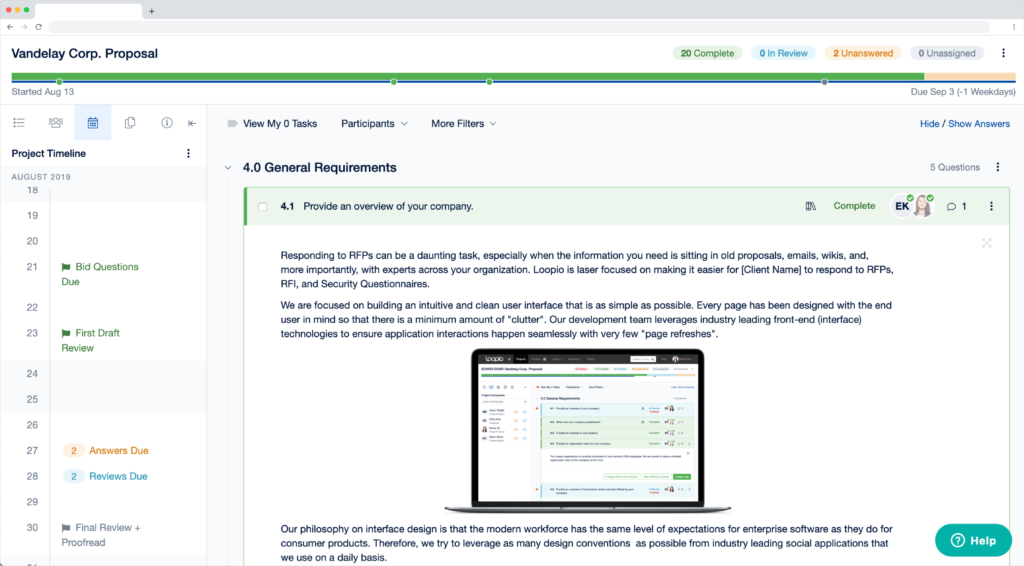Open the project info icon
The image size is (1024, 566).
pos(167,123)
